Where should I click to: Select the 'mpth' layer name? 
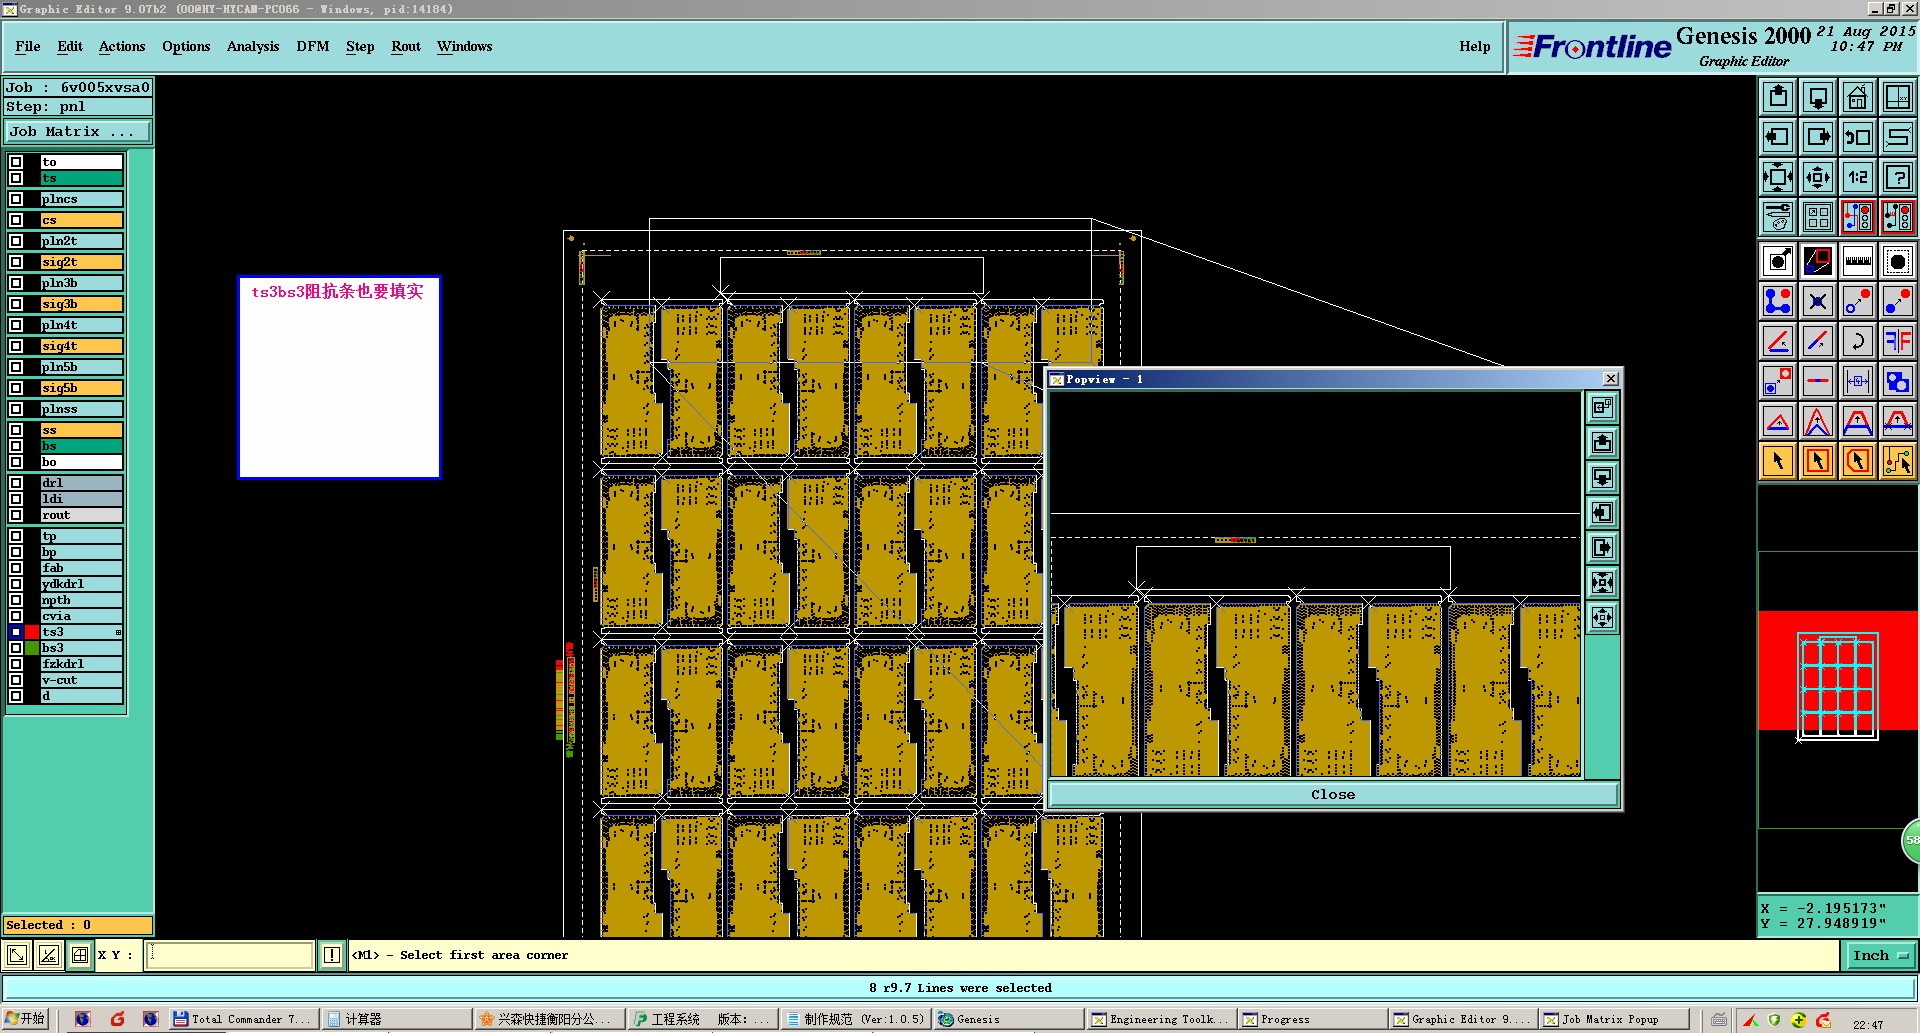(82, 600)
